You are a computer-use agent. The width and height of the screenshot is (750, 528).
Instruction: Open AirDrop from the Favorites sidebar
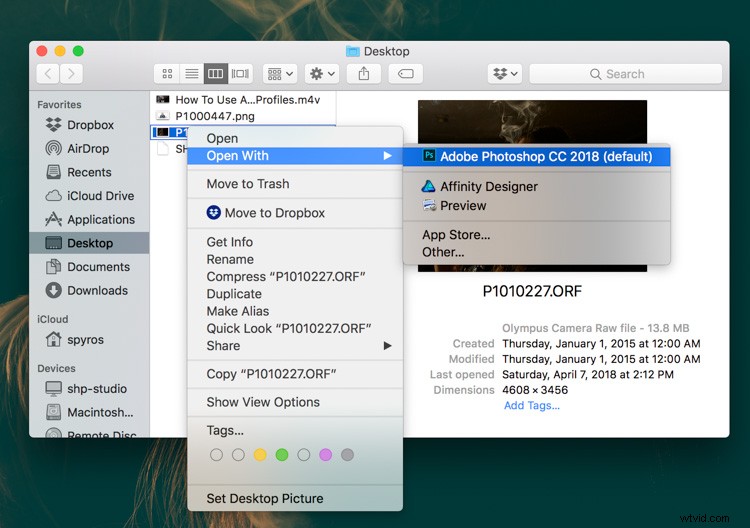point(53,149)
